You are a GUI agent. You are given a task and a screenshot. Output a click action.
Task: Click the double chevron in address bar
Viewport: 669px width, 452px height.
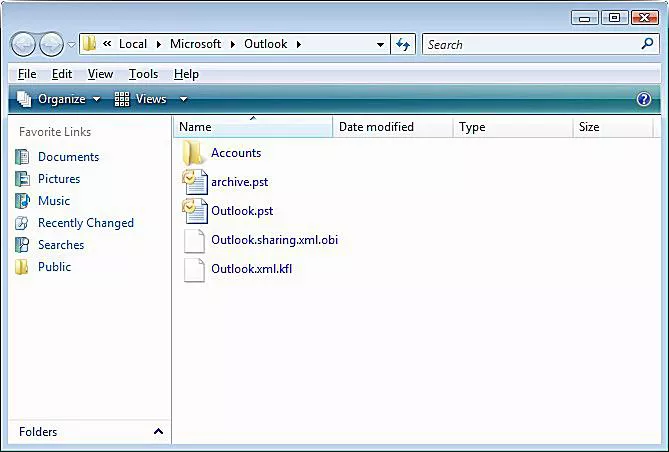pyautogui.click(x=107, y=43)
